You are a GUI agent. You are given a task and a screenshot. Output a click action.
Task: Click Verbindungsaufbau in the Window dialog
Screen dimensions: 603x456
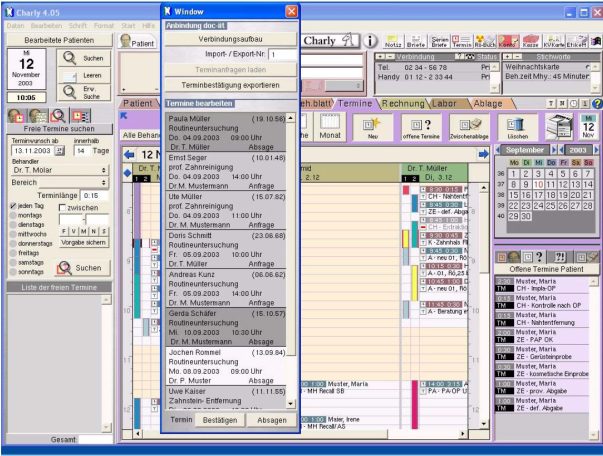[x=231, y=39]
